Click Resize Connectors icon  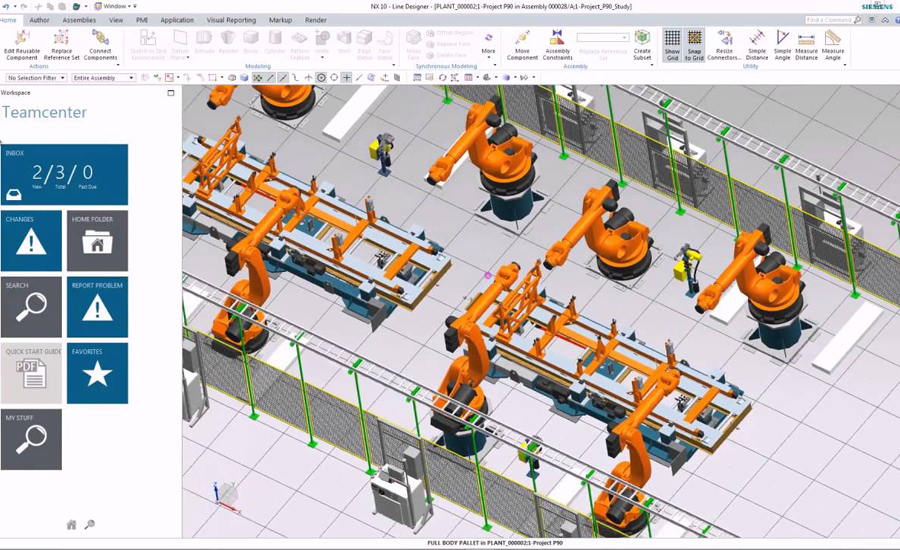tap(724, 43)
